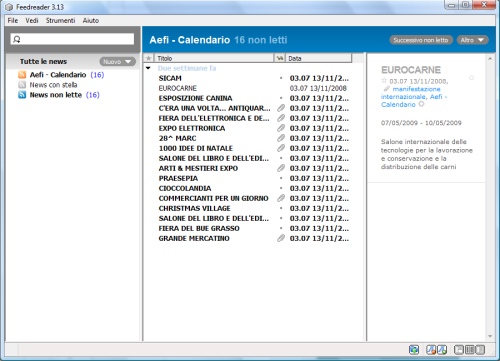Open the SICAM news item
Screen dimensions: 500x361
[x=170, y=78]
